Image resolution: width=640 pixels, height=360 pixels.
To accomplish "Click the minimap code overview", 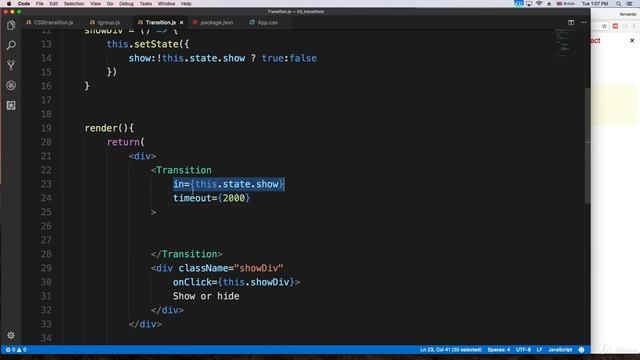I will 563,43.
